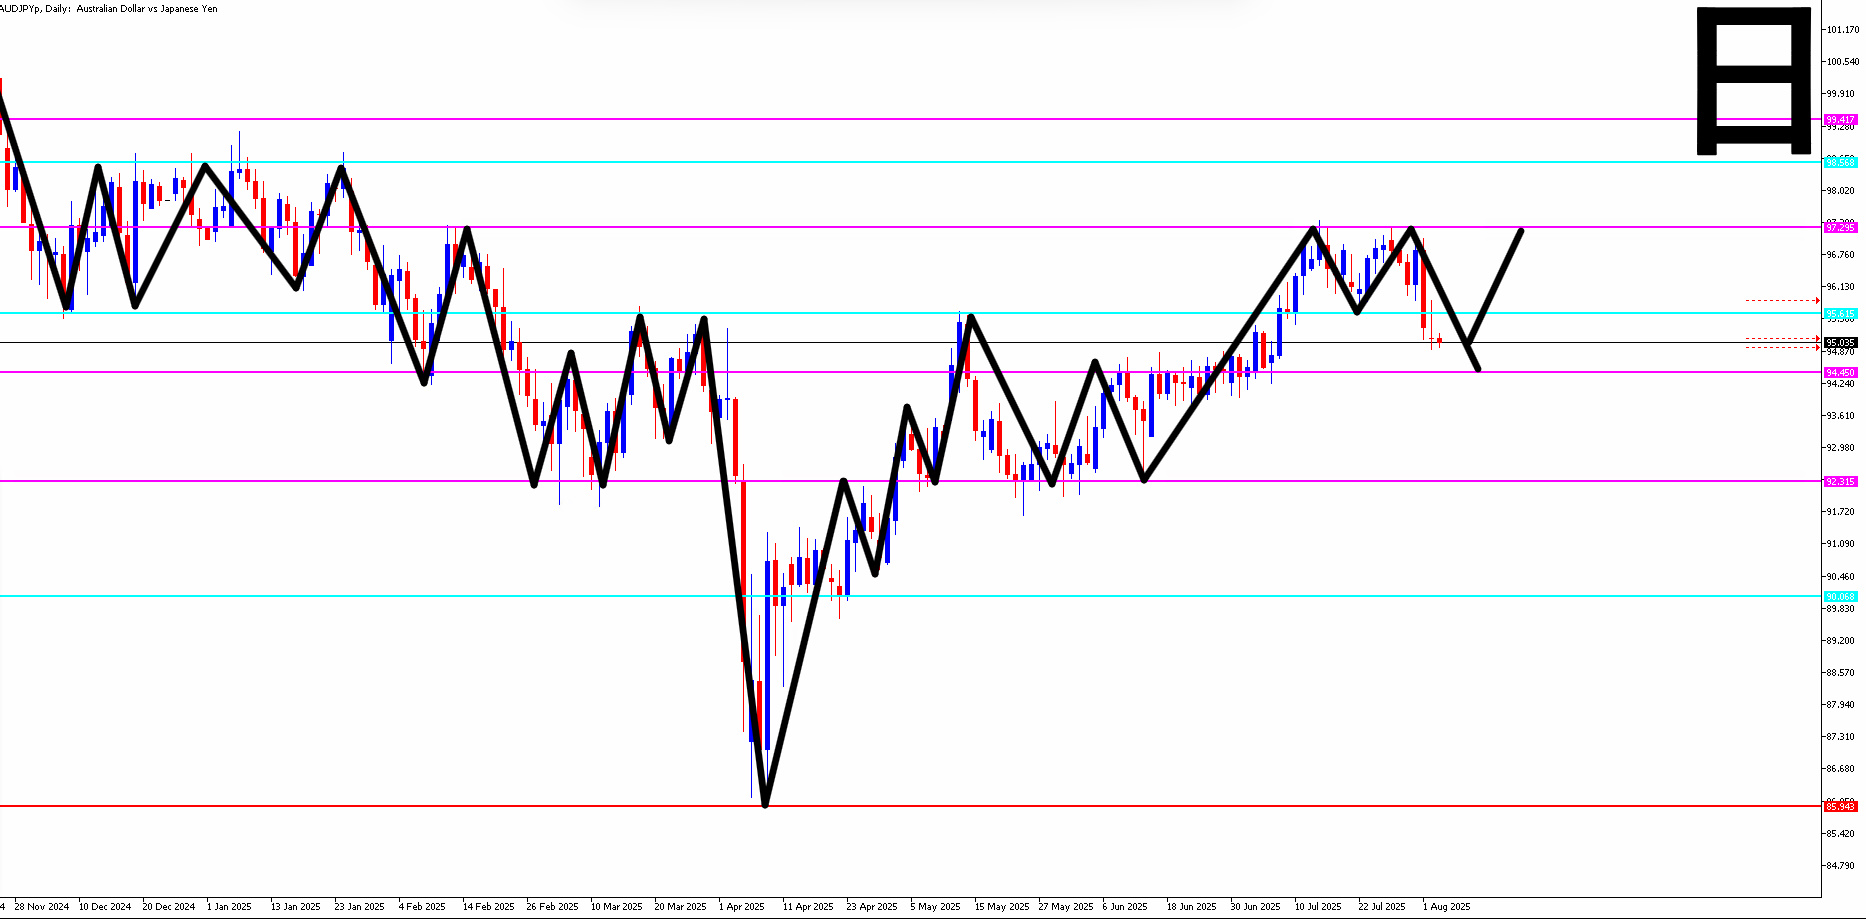The width and height of the screenshot is (1866, 919).
Task: Click the 28 Nov 2024 date label
Action: [42, 907]
